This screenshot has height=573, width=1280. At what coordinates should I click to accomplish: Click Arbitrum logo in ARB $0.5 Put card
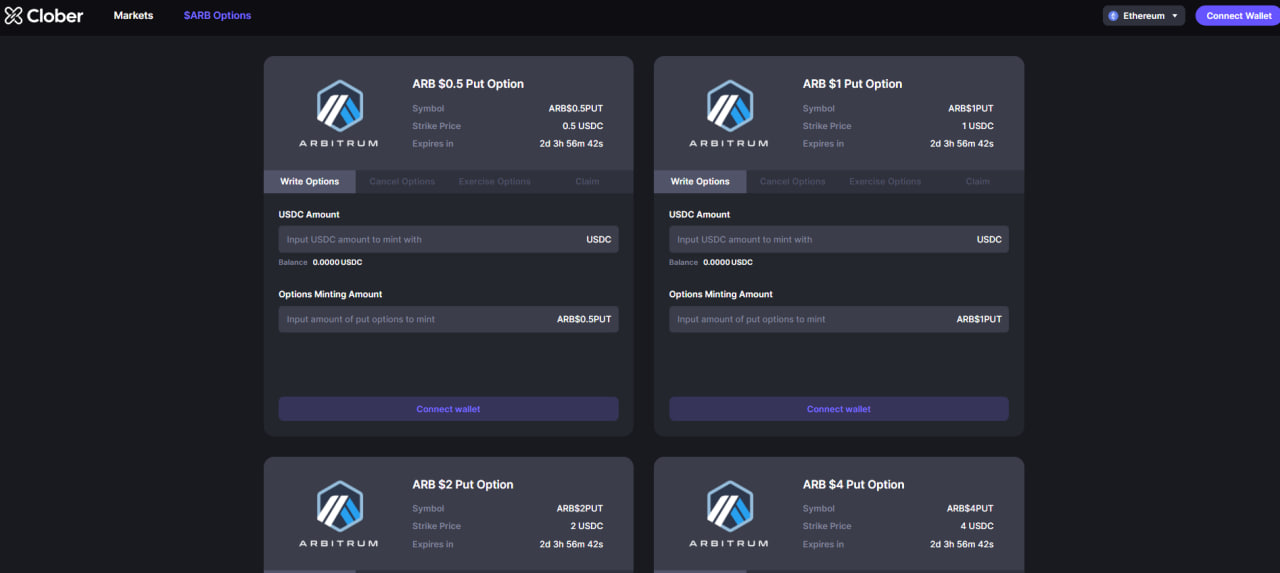click(x=339, y=115)
